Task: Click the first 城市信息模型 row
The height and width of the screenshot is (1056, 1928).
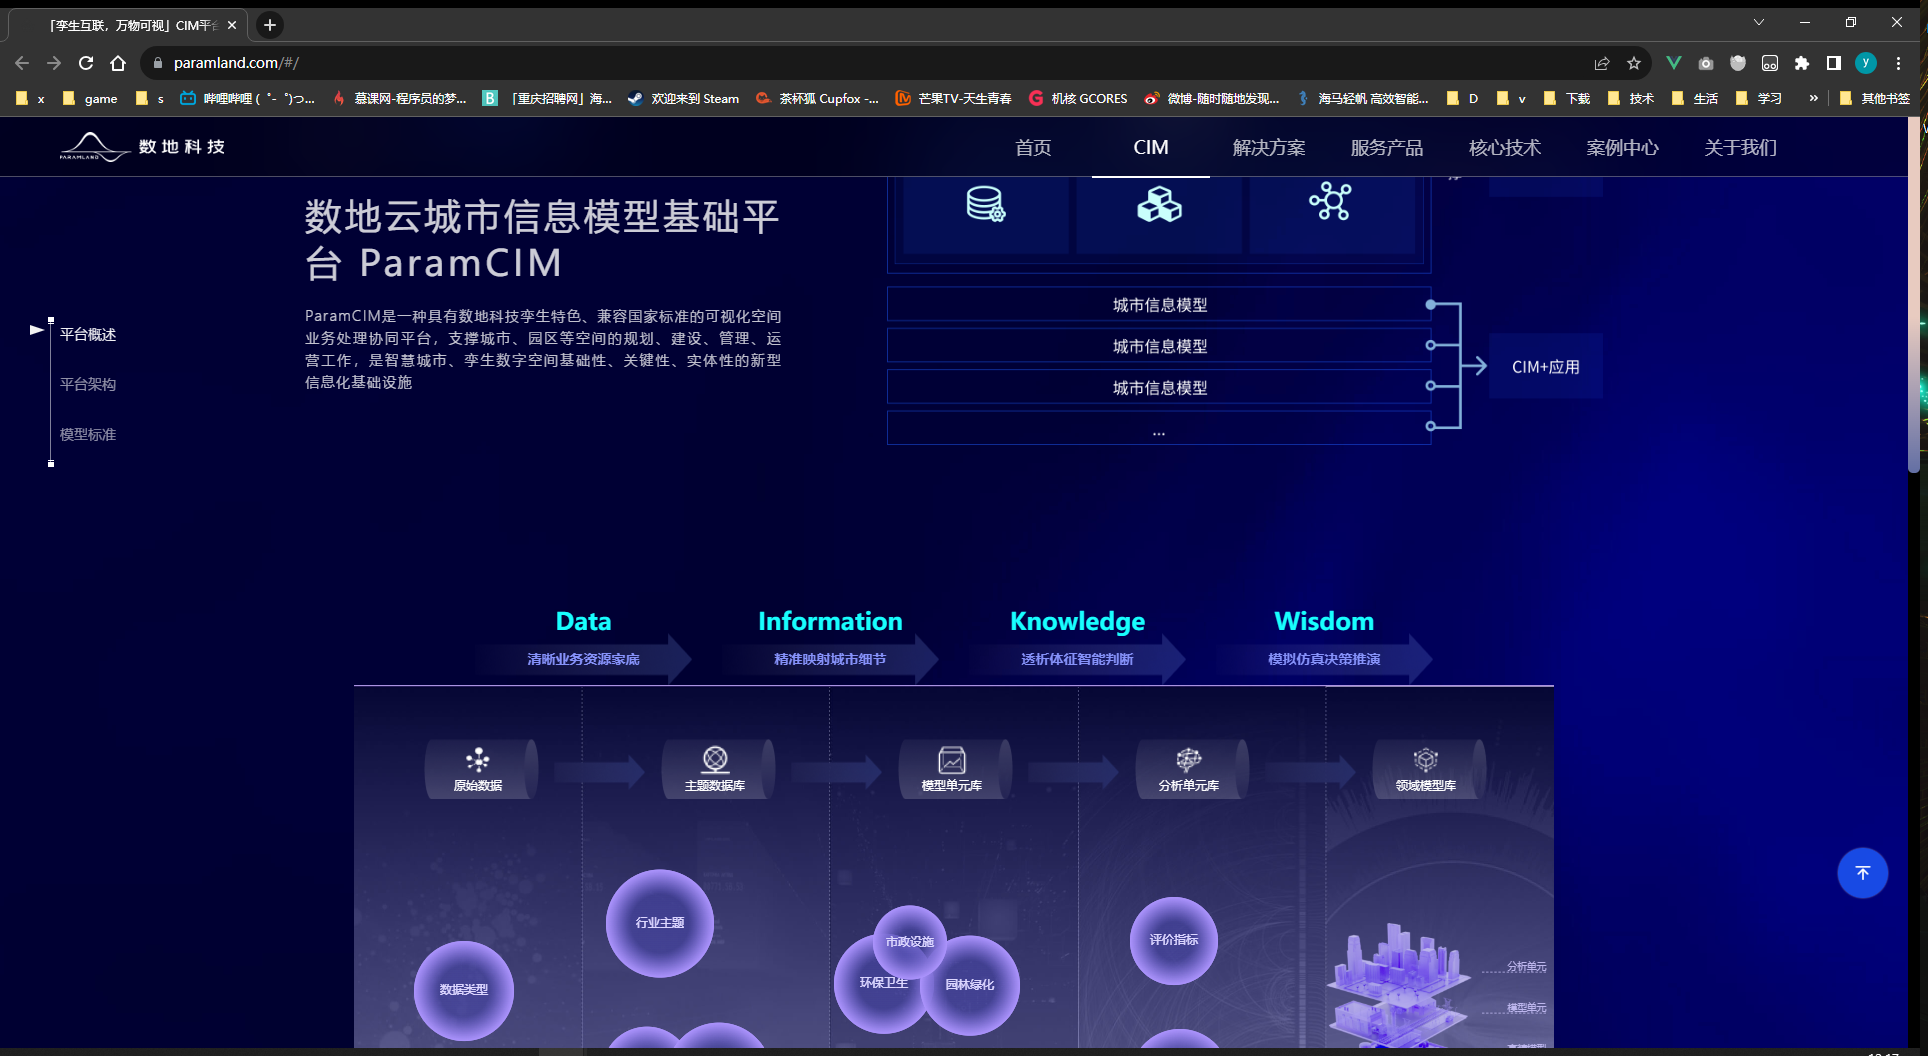Action: click(x=1159, y=305)
